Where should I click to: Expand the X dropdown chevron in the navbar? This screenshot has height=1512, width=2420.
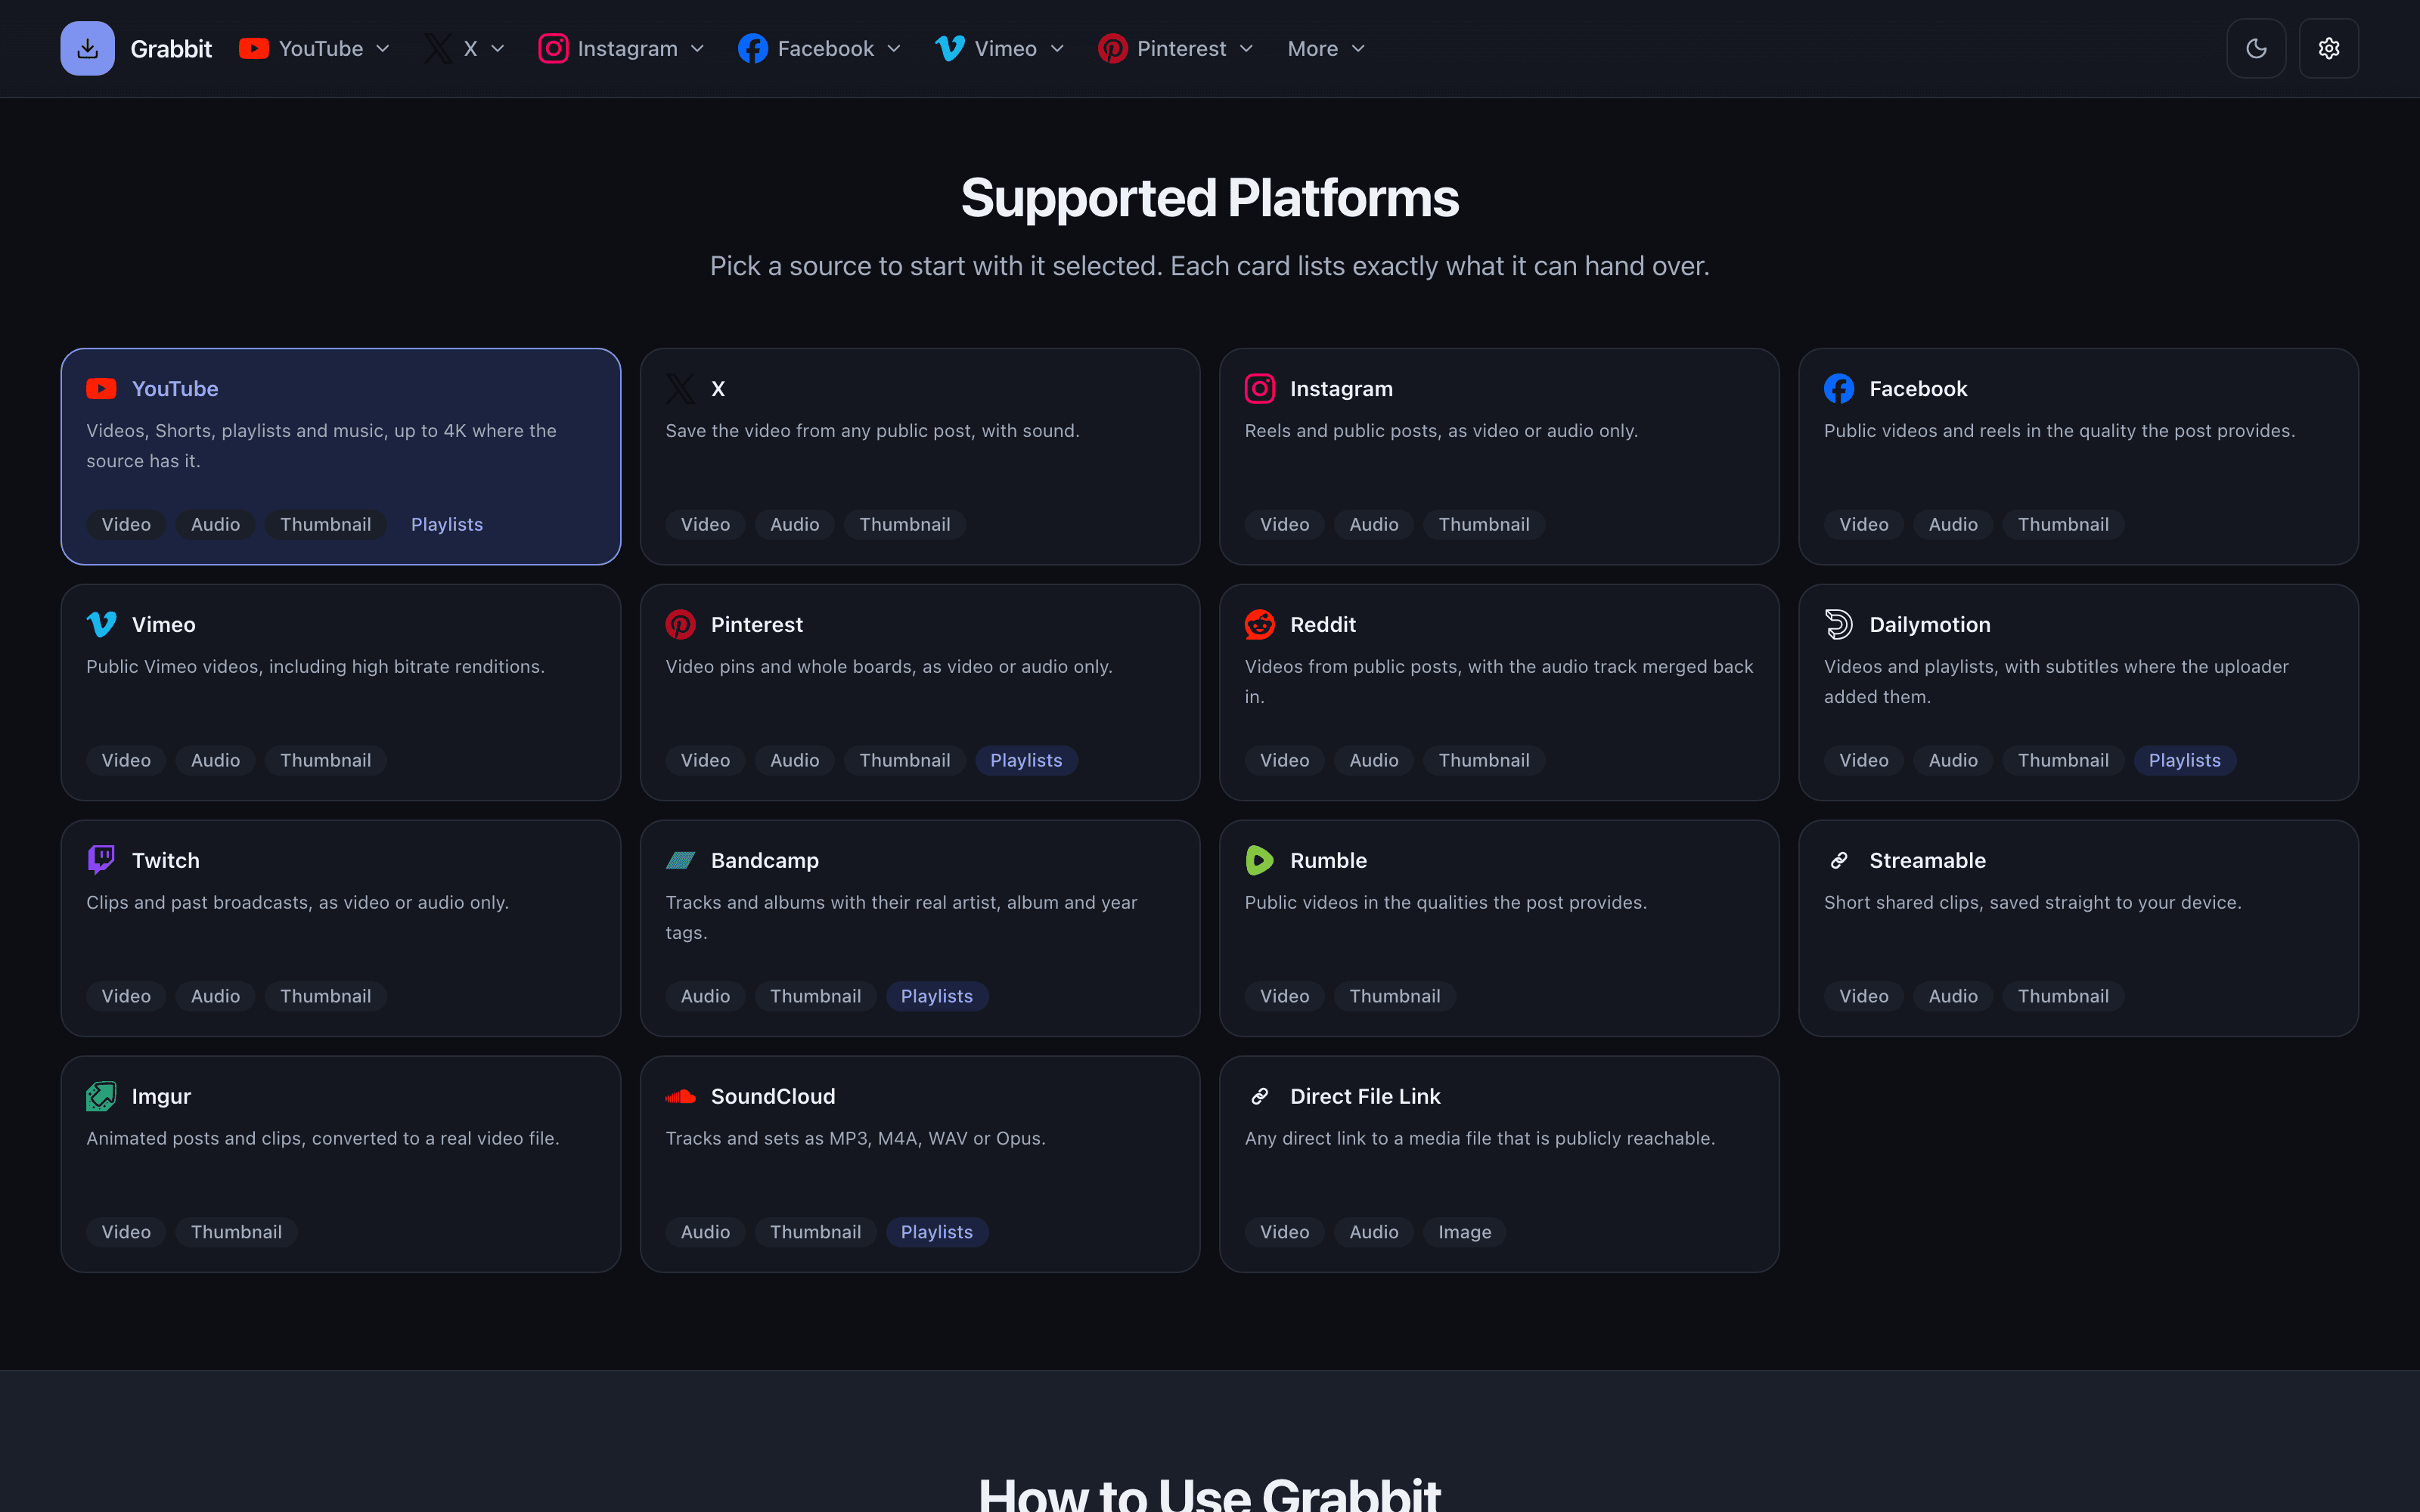(x=497, y=49)
